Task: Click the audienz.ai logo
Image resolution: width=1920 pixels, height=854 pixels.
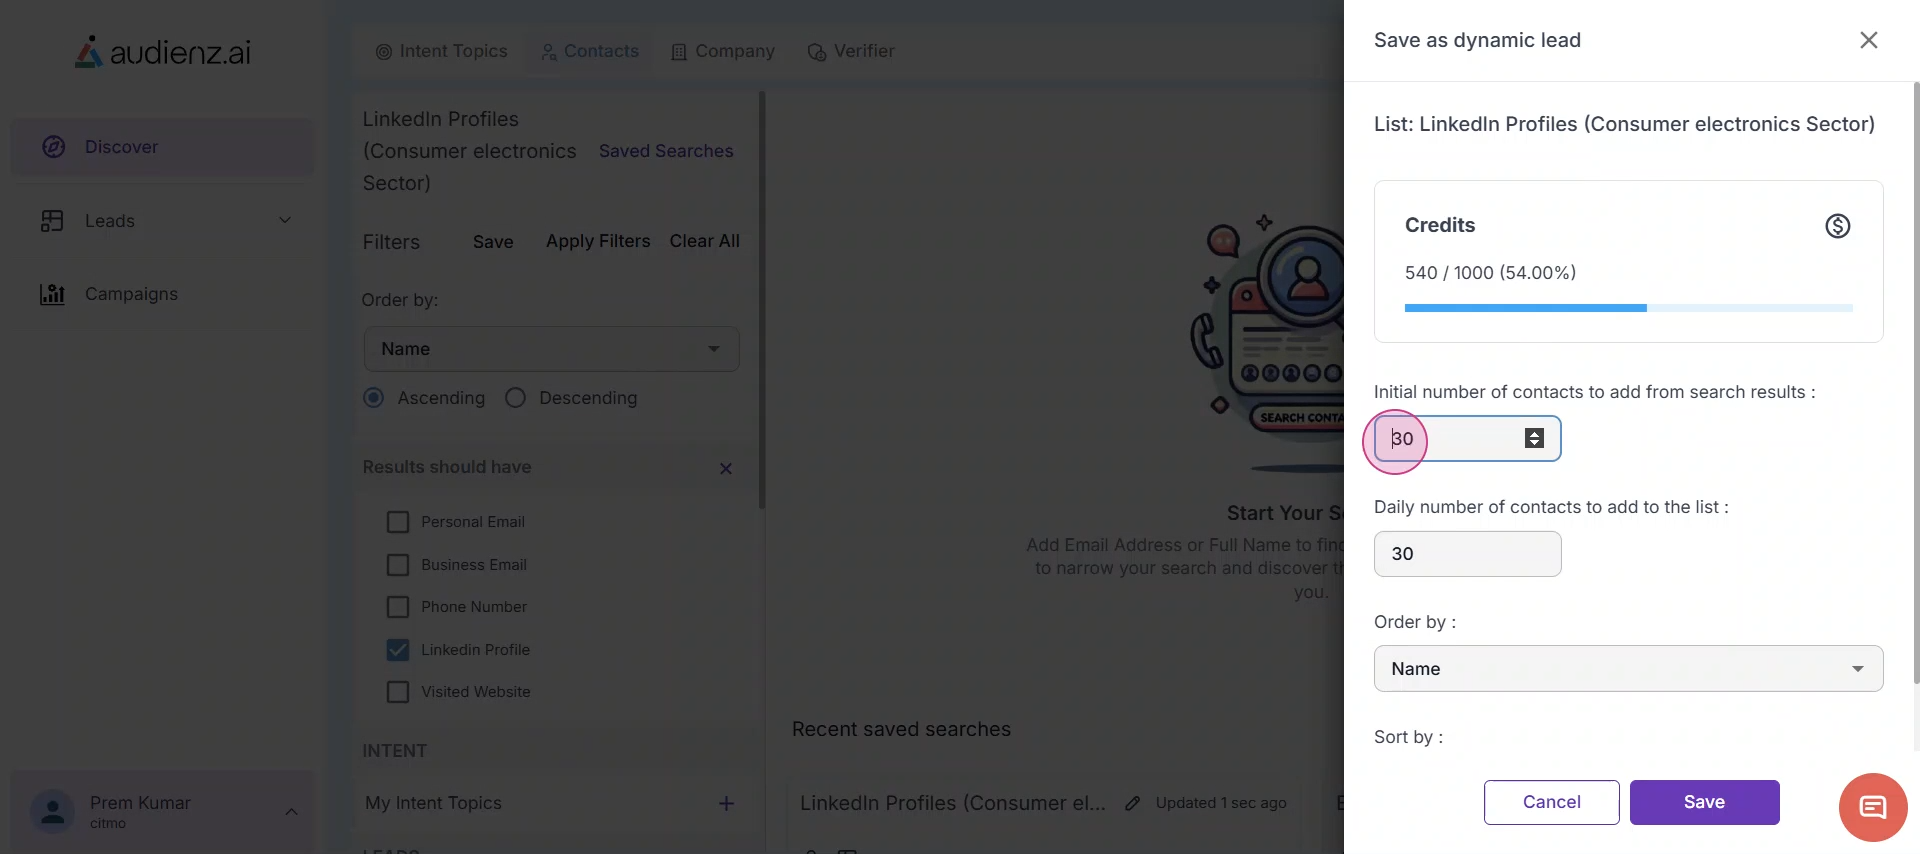Action: 163,52
